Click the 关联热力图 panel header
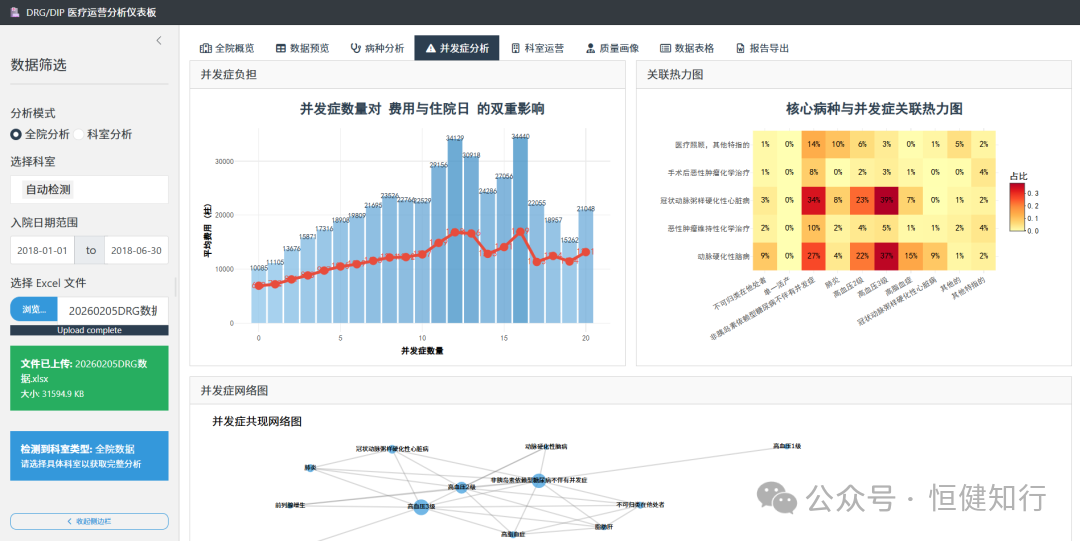 [x=854, y=74]
